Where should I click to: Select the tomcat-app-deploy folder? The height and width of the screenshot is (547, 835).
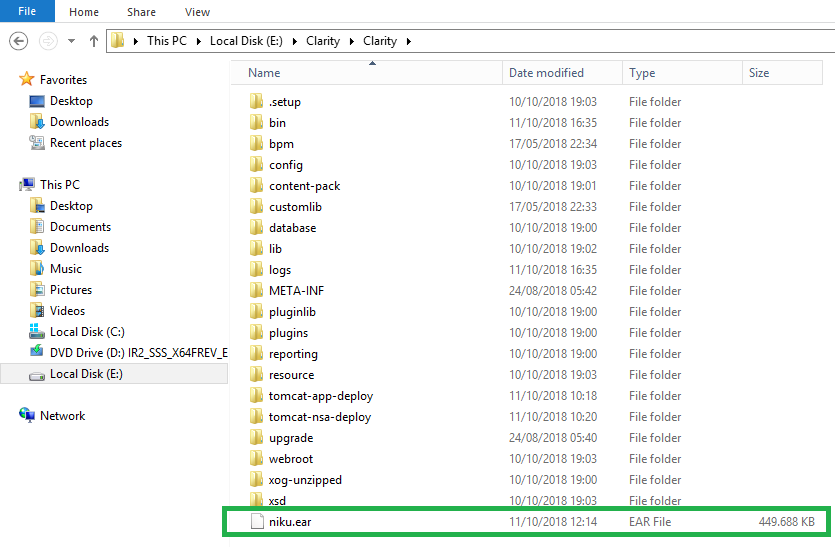[x=321, y=396]
